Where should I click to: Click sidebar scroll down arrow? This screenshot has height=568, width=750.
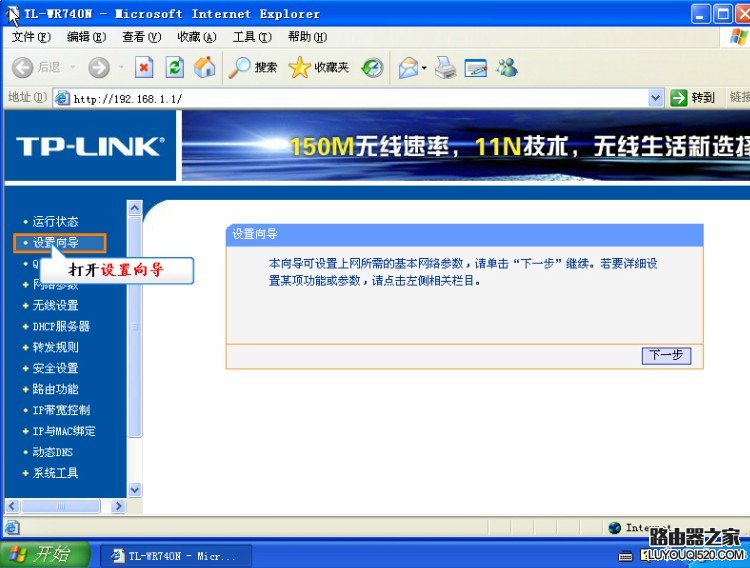pyautogui.click(x=135, y=490)
